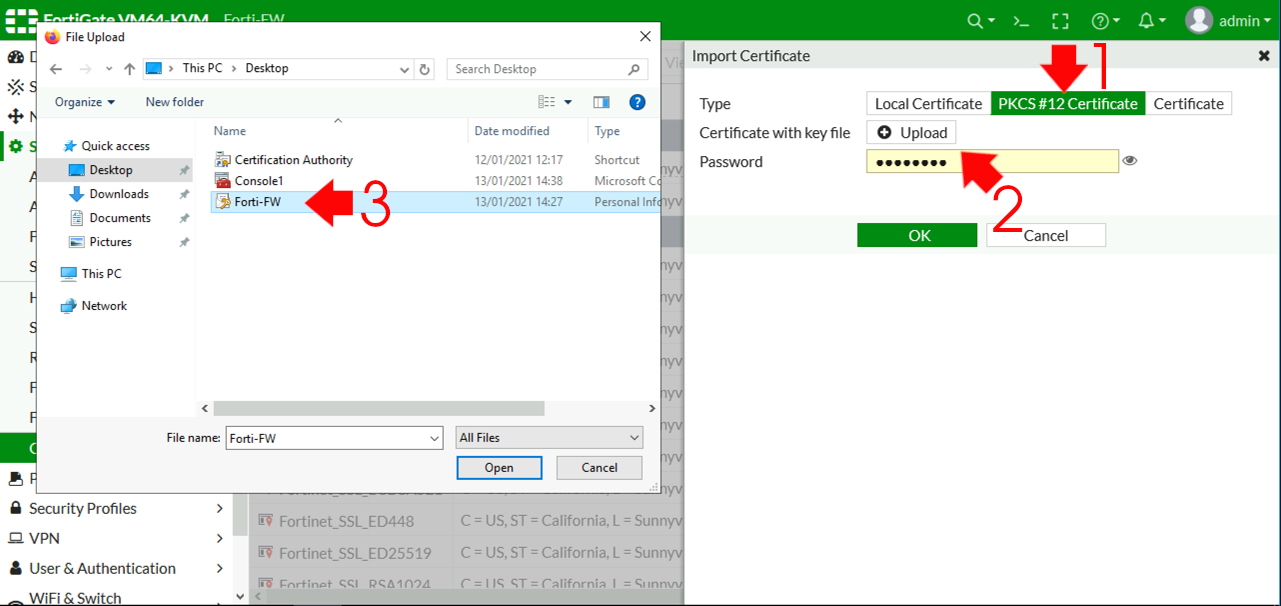Switch Type to Local Certificate
Screen dimensions: 1281x606
927,103
